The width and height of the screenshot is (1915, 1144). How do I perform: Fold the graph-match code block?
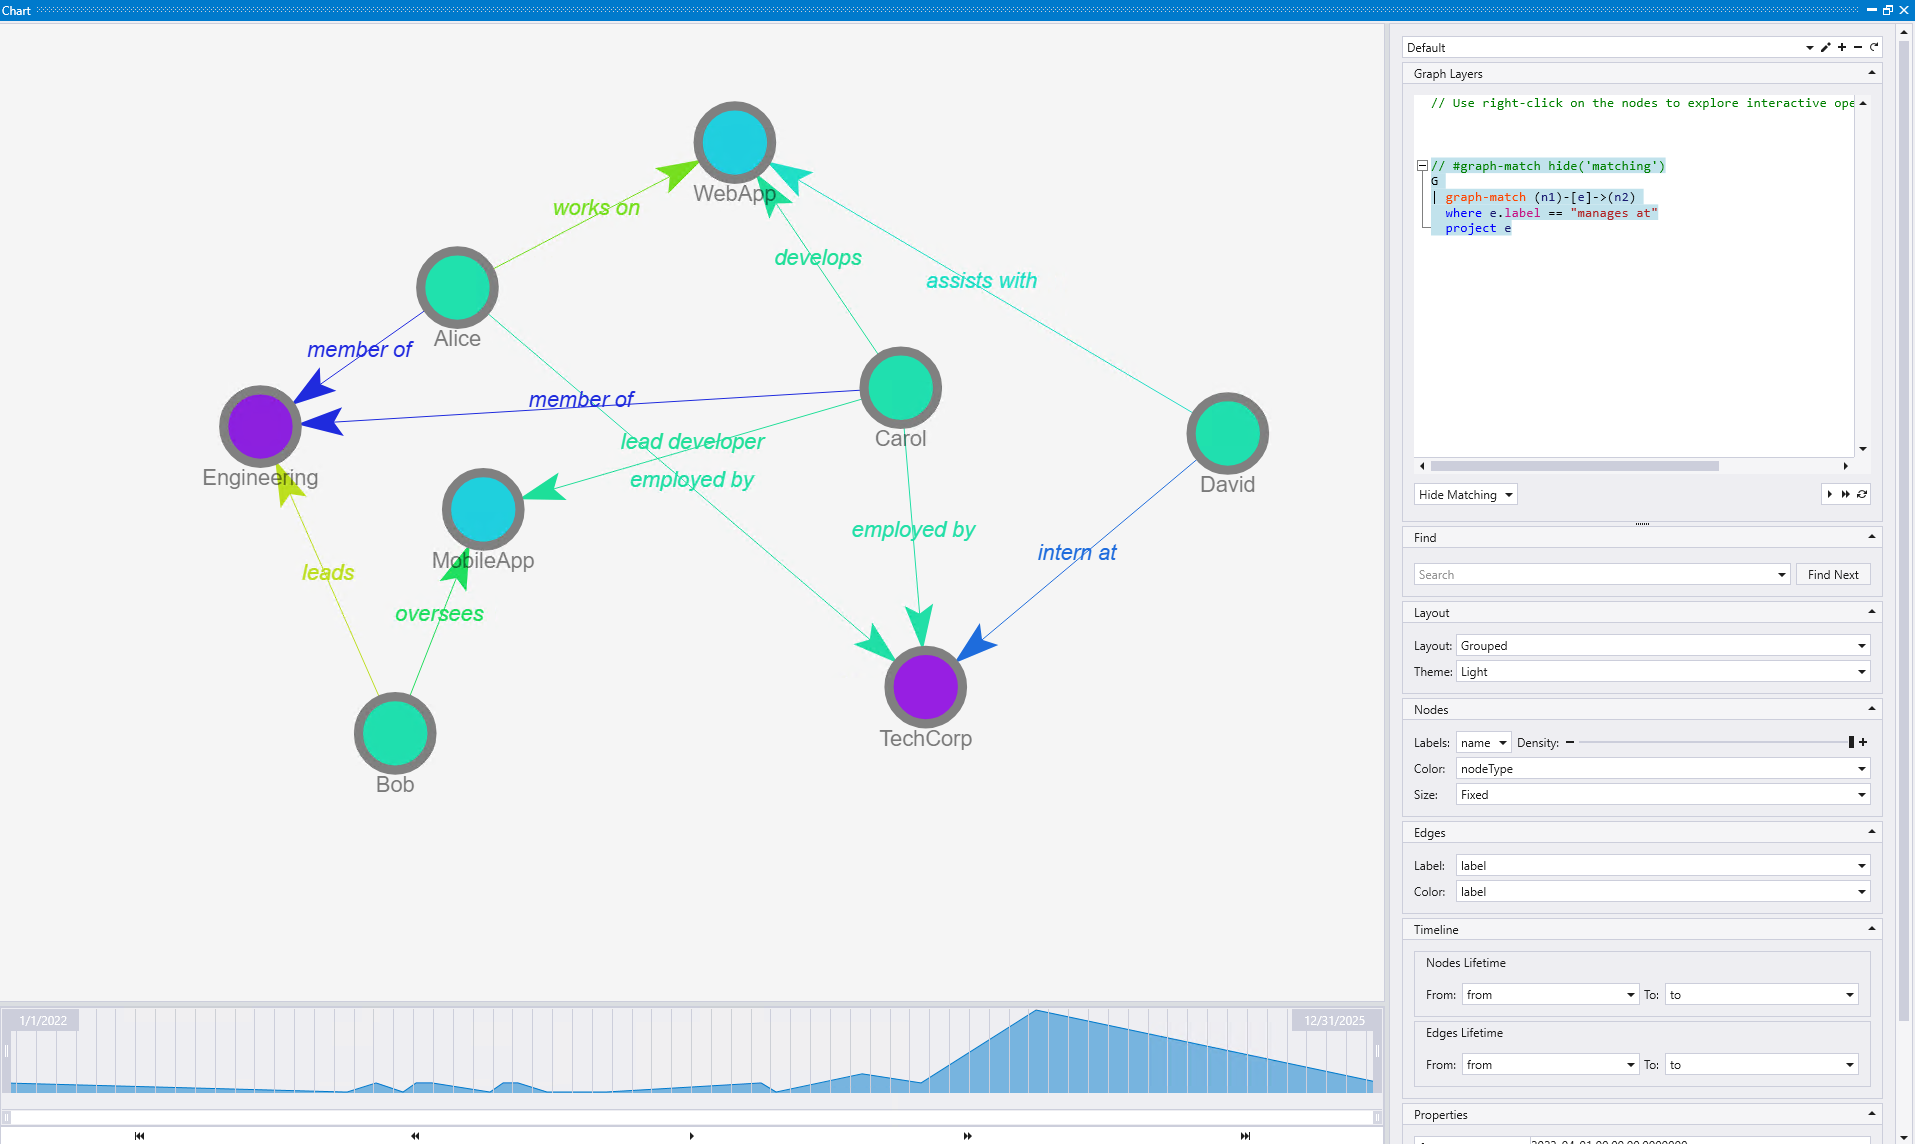click(x=1422, y=165)
